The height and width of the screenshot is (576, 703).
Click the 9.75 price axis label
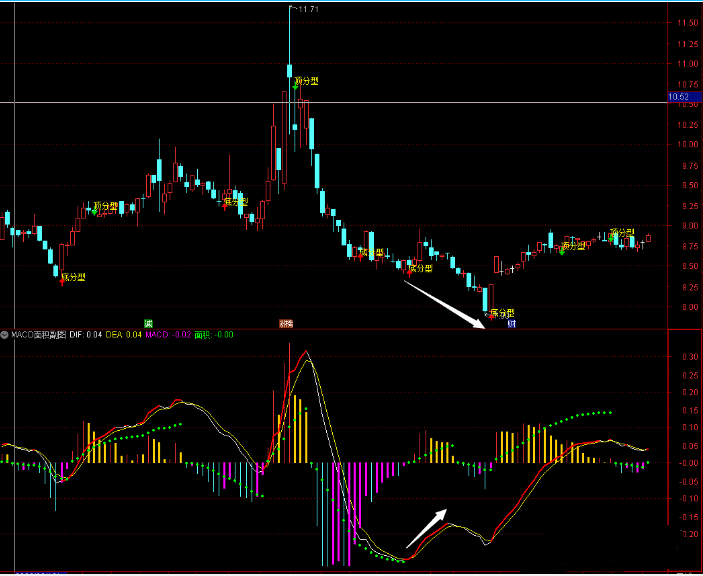point(688,166)
